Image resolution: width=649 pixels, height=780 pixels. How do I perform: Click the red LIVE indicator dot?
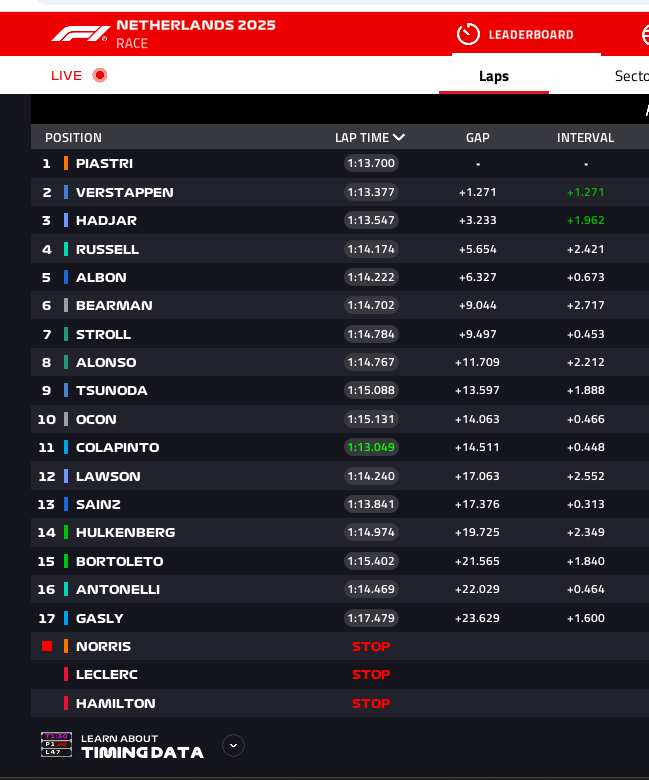click(x=99, y=75)
